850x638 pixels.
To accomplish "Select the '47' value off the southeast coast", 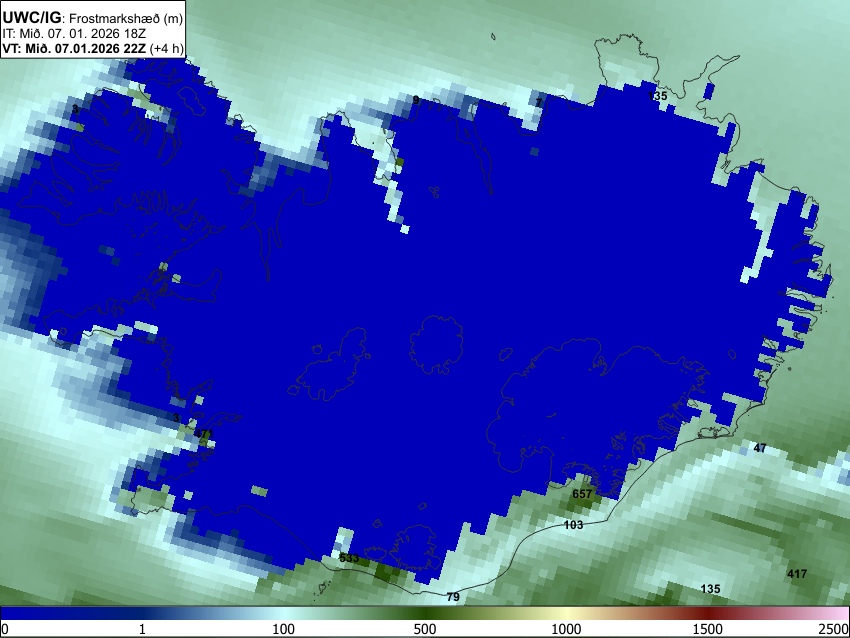I will pos(760,448).
